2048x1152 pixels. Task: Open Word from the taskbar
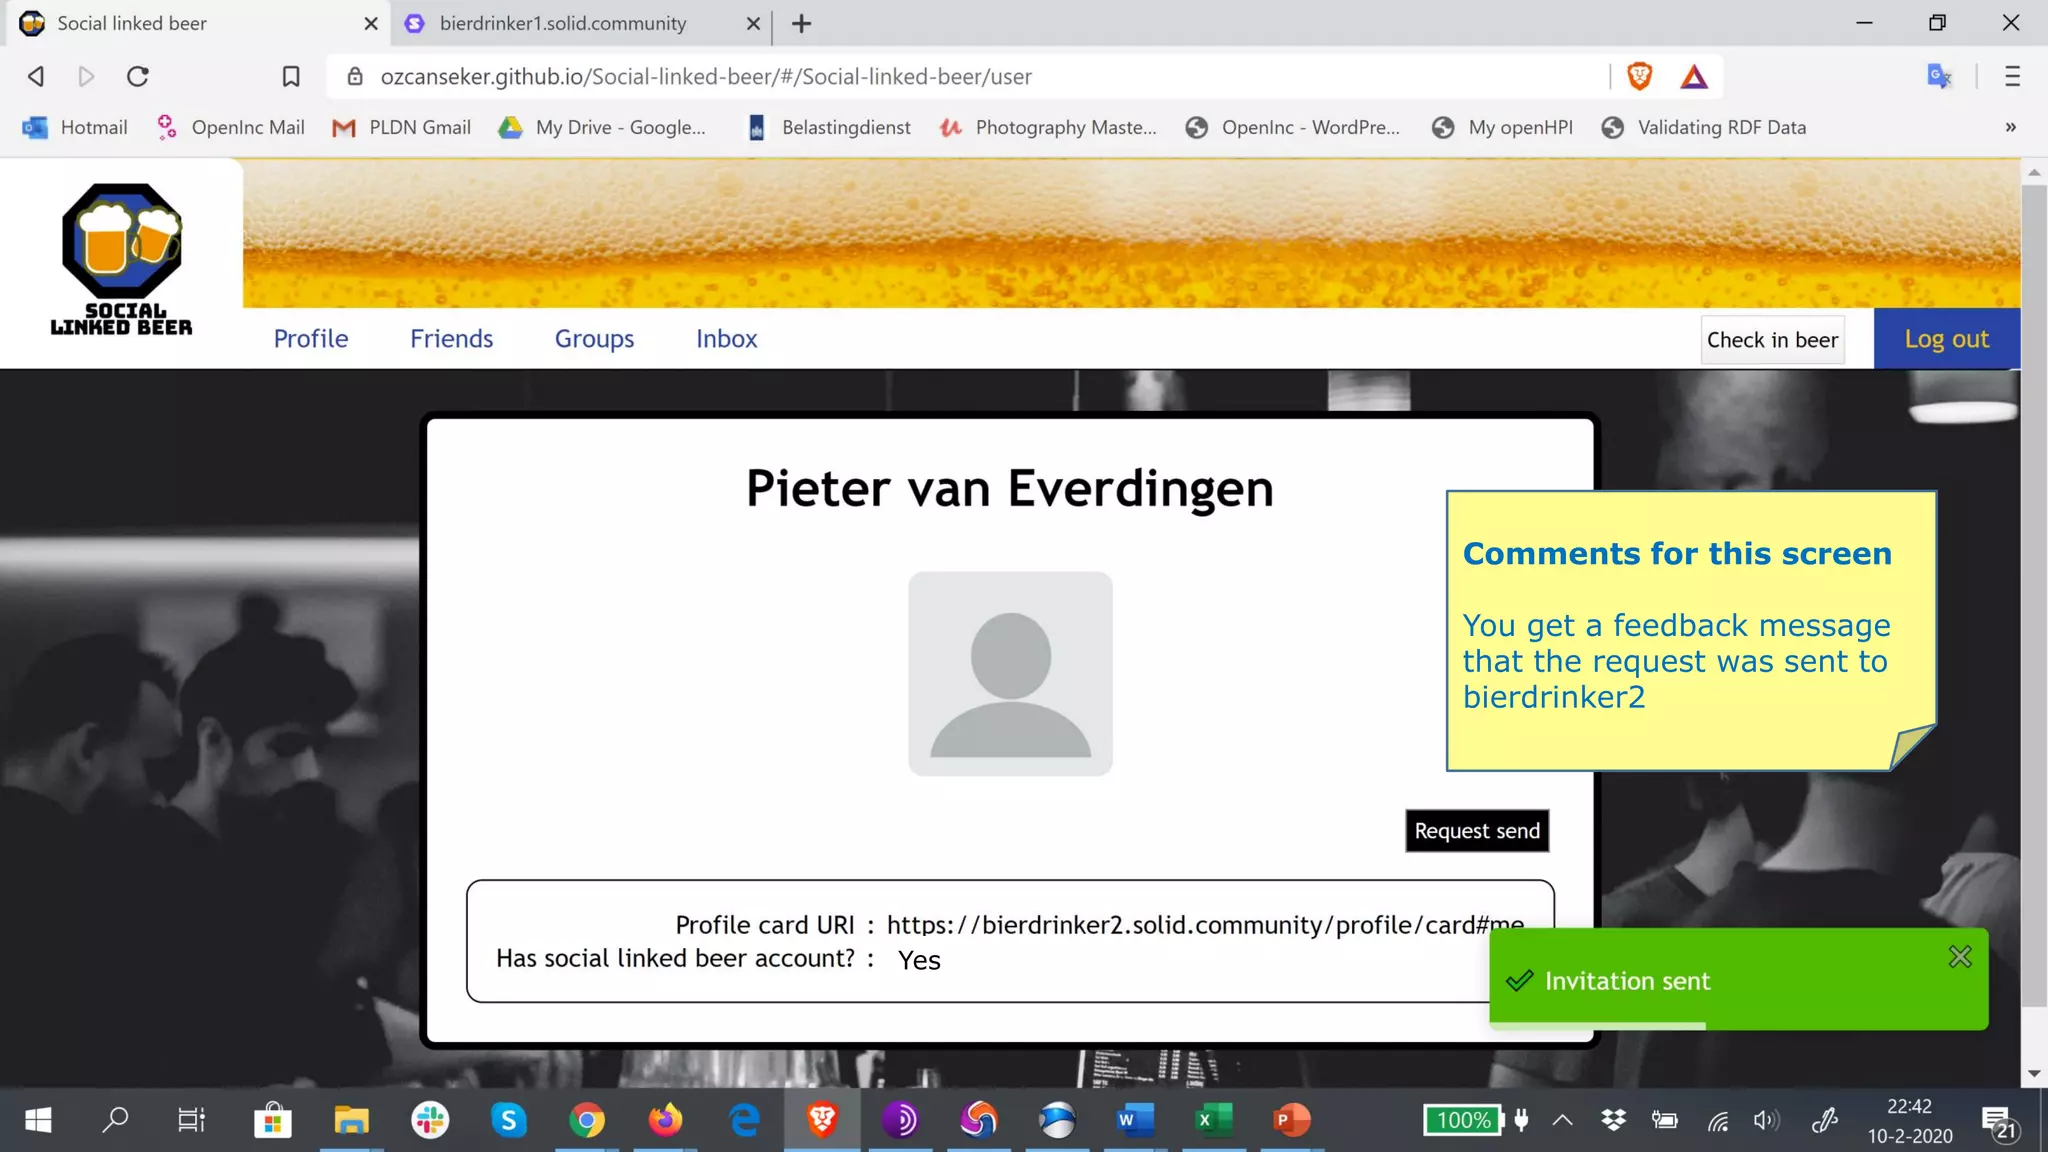[1135, 1120]
